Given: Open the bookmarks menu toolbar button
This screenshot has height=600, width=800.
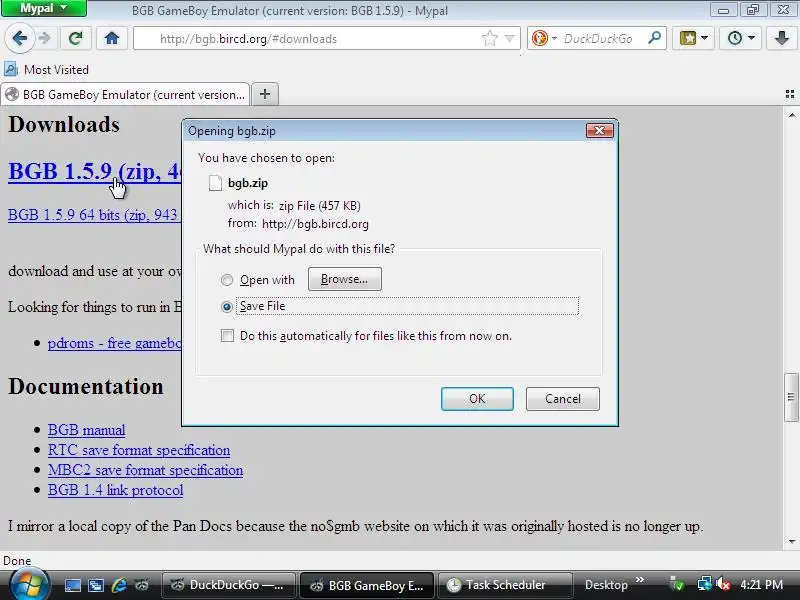Looking at the screenshot, I should [693, 38].
